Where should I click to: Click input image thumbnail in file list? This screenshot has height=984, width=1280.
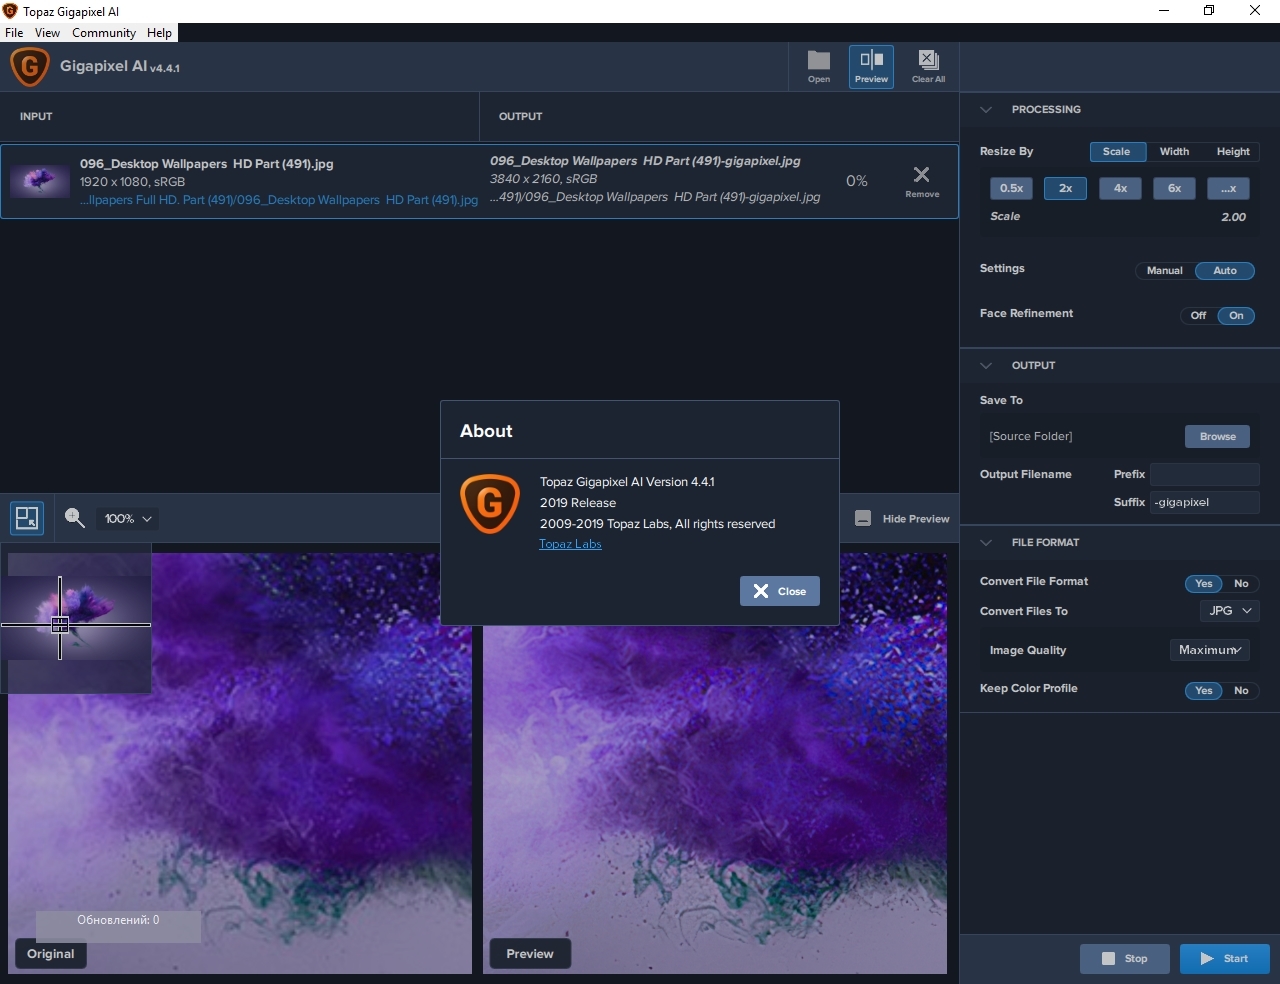40,181
